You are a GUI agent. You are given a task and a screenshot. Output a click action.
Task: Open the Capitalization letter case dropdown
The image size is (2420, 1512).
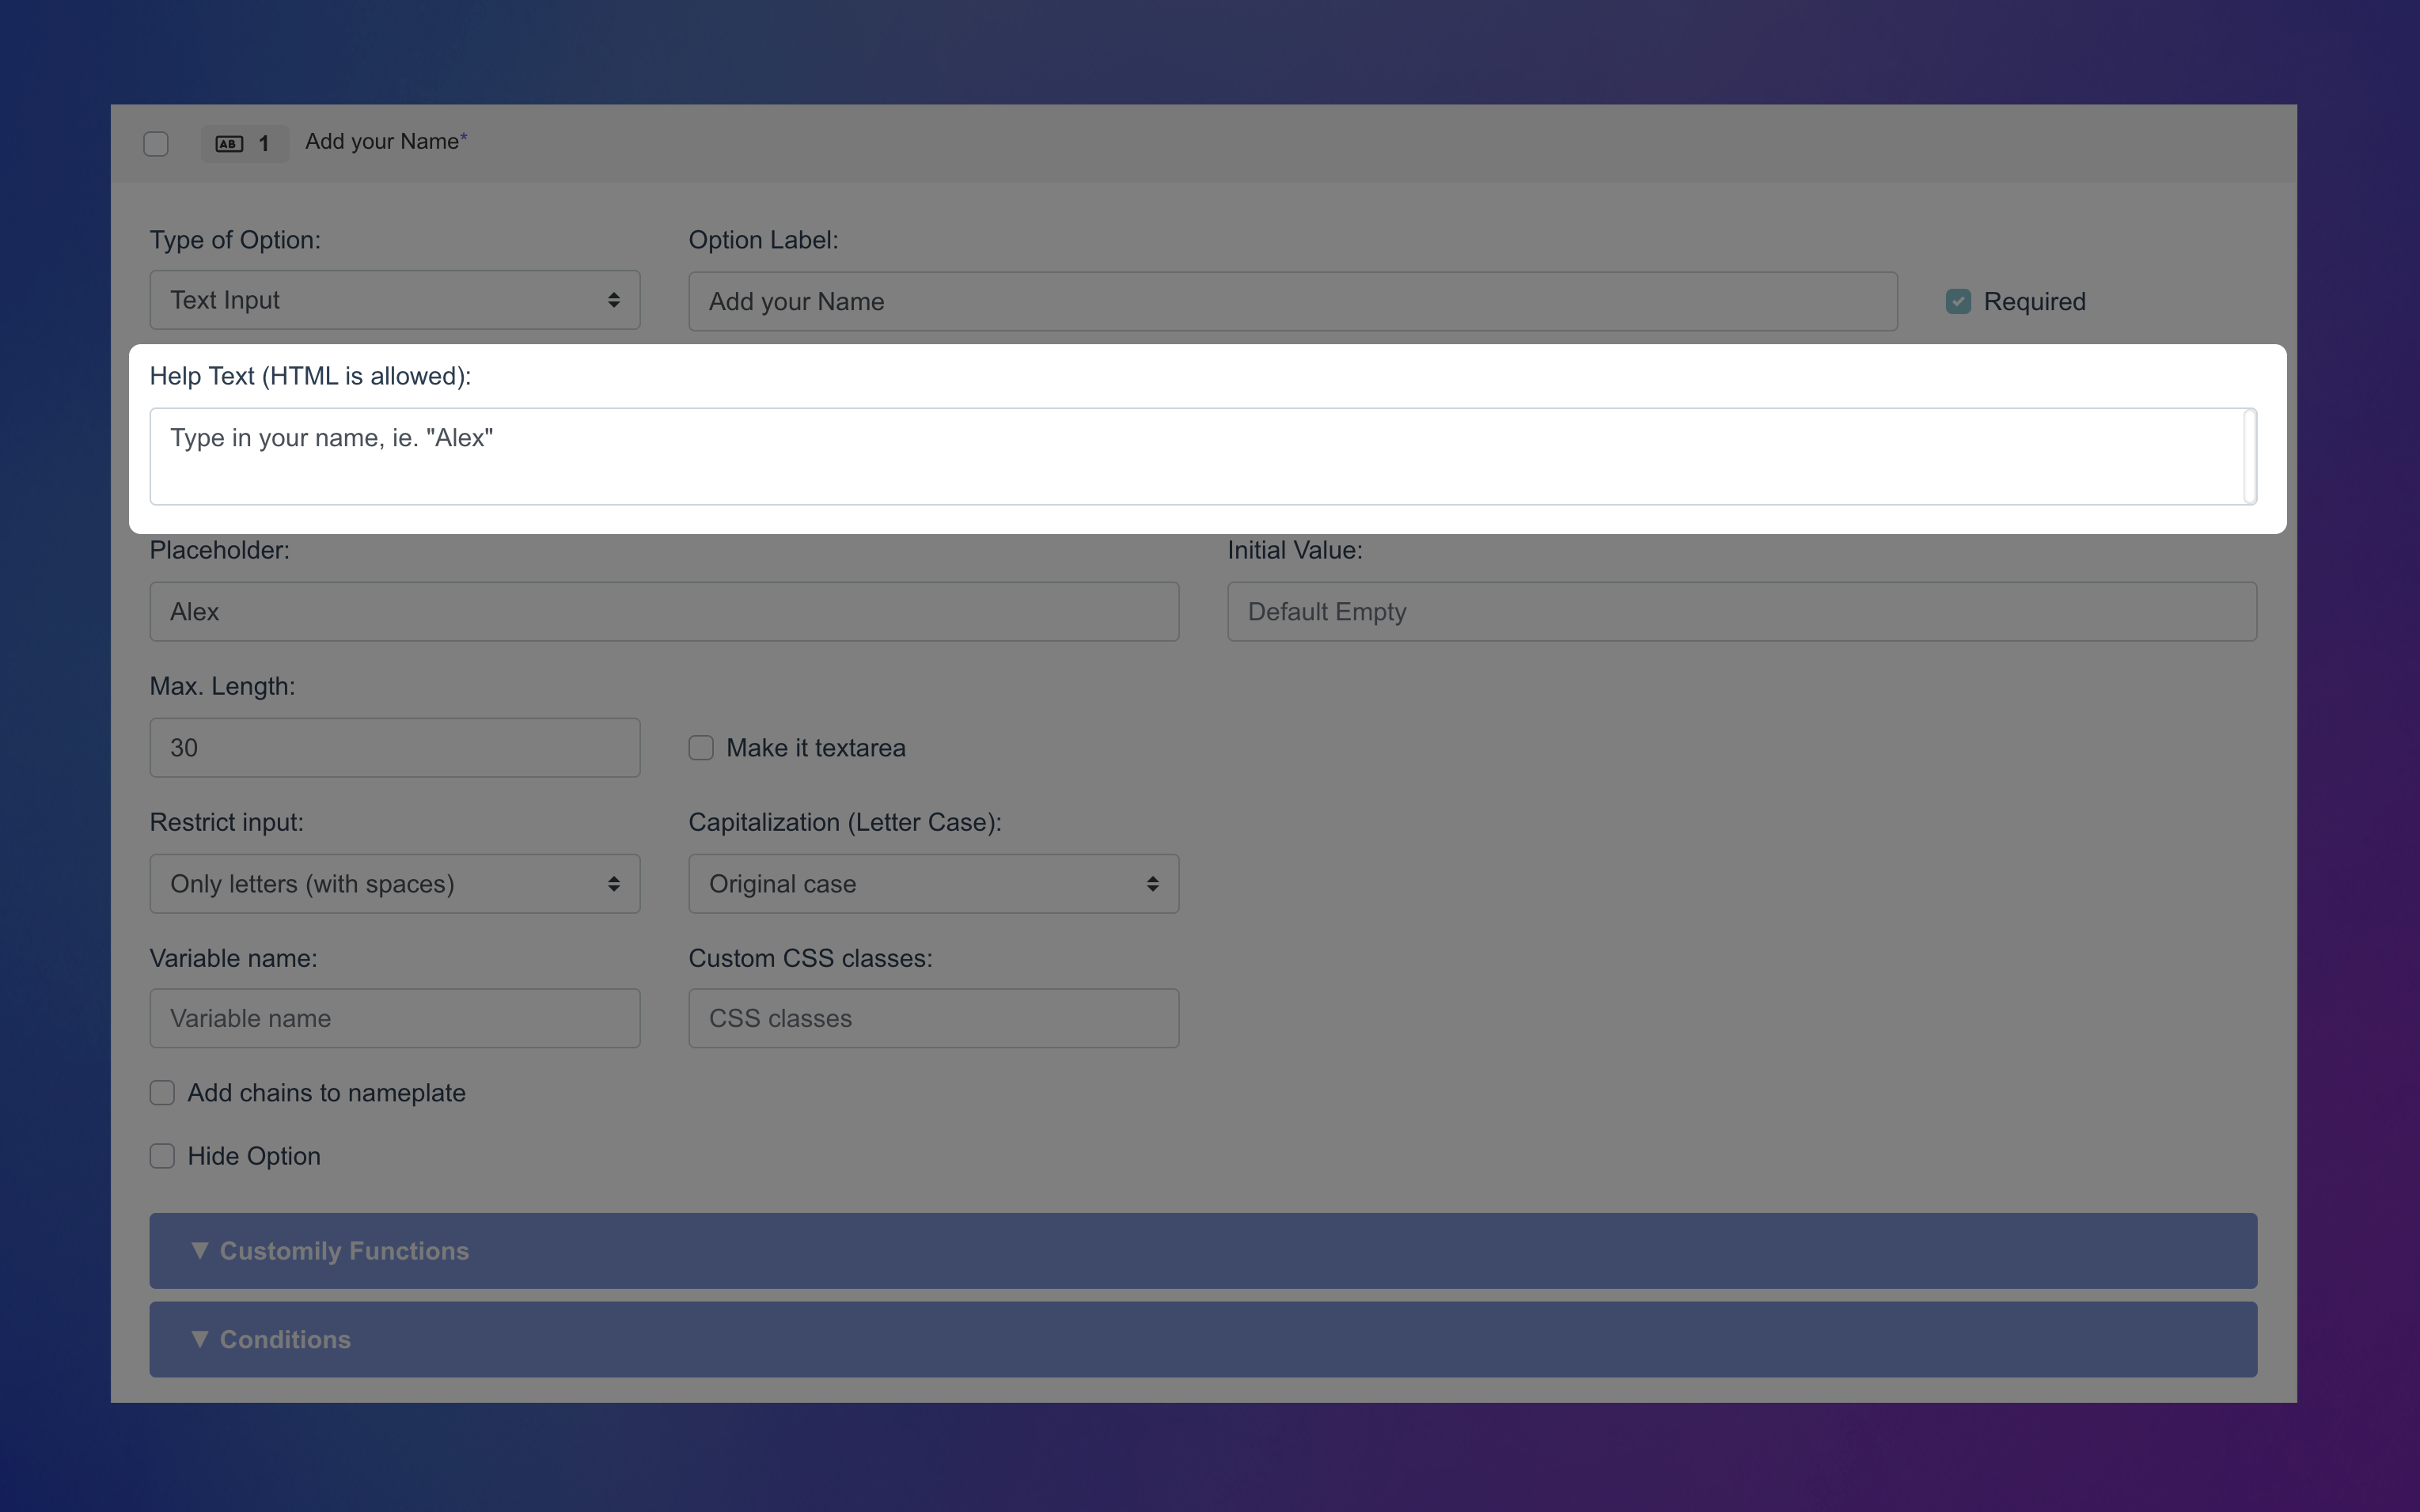933,884
